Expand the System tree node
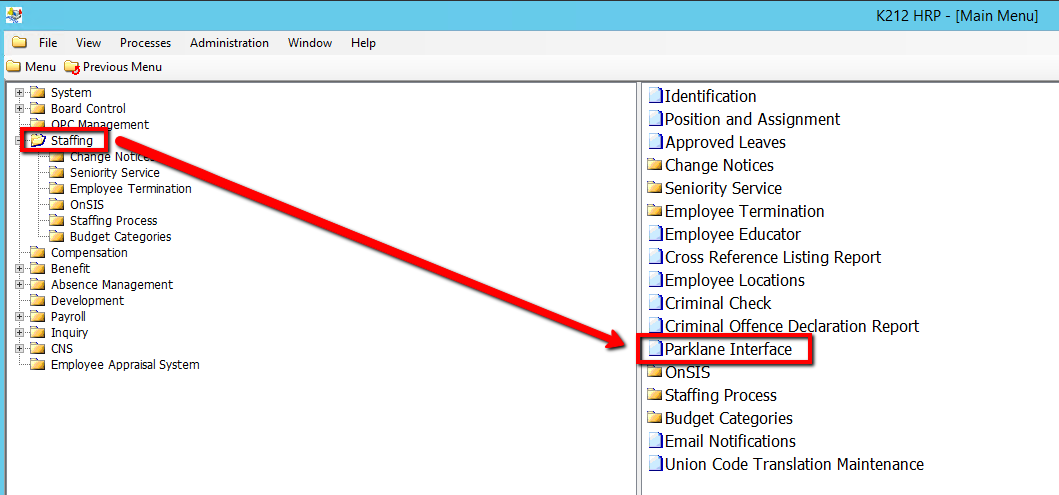 pyautogui.click(x=19, y=93)
